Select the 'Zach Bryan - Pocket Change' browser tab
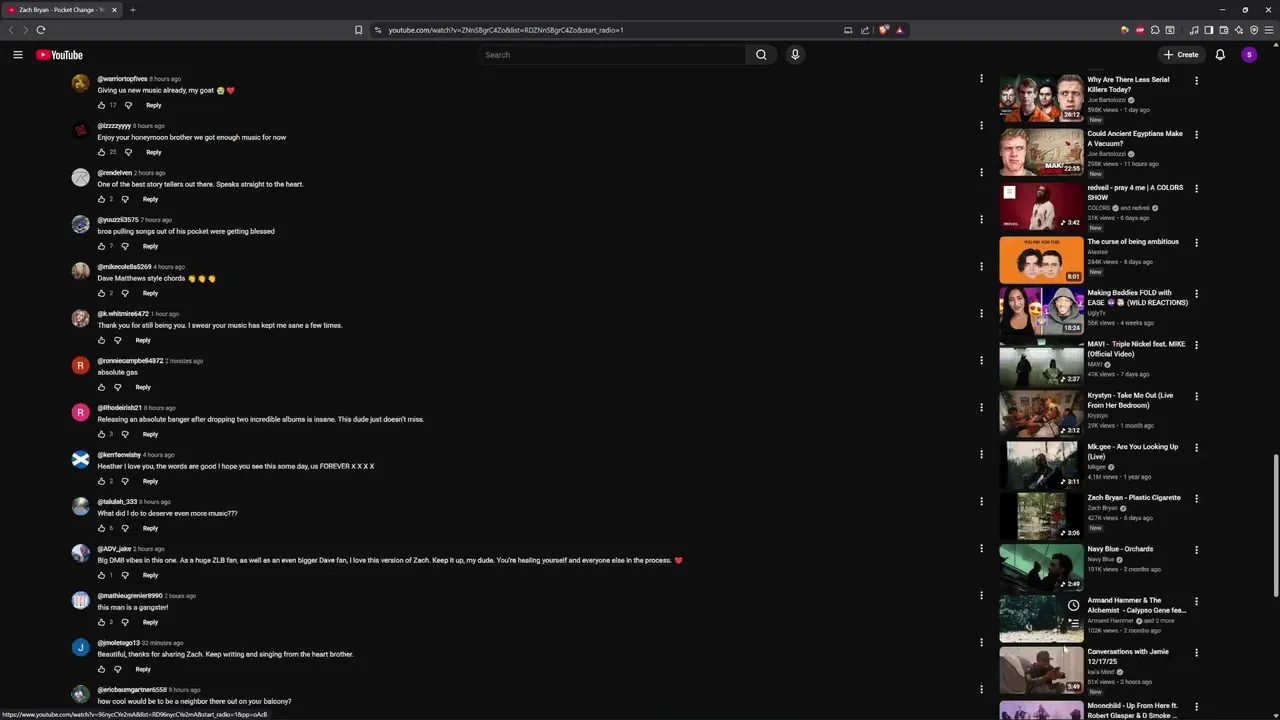This screenshot has height=720, width=1280. point(63,10)
